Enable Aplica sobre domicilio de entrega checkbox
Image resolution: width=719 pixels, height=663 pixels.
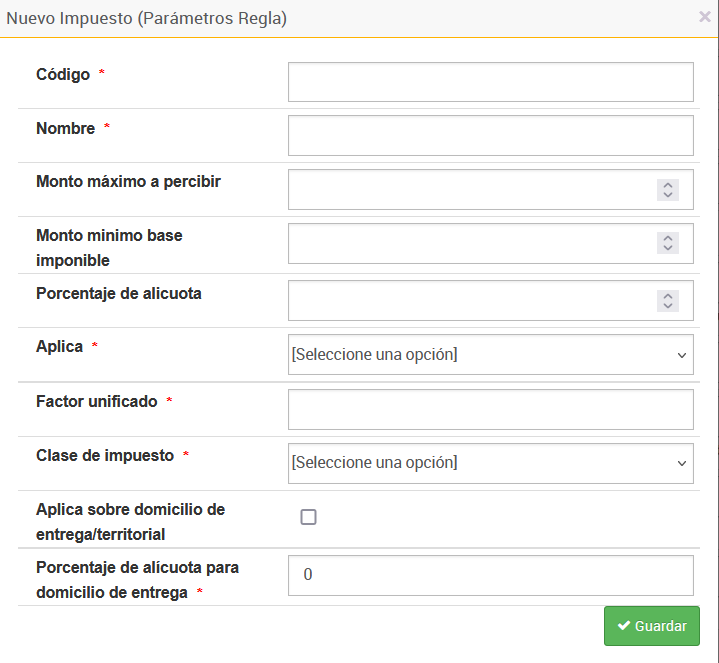[309, 517]
